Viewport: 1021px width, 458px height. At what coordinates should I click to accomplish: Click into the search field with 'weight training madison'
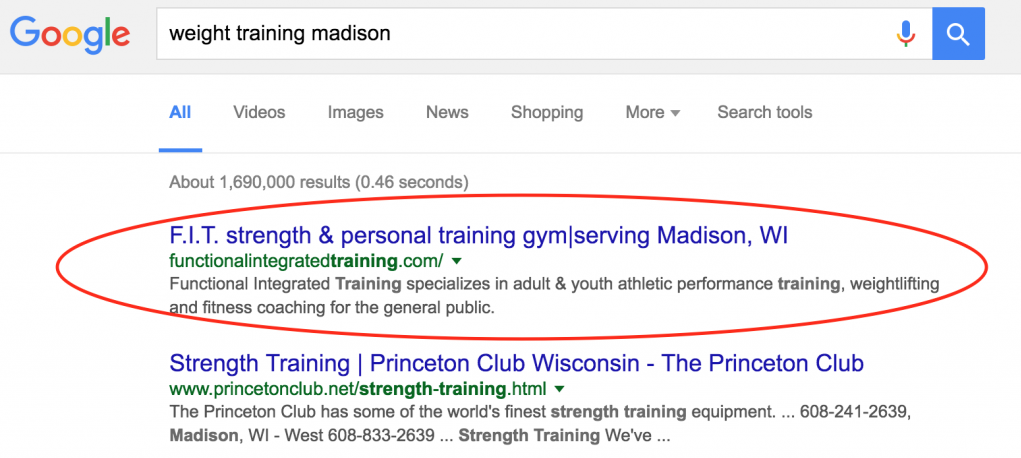point(544,34)
